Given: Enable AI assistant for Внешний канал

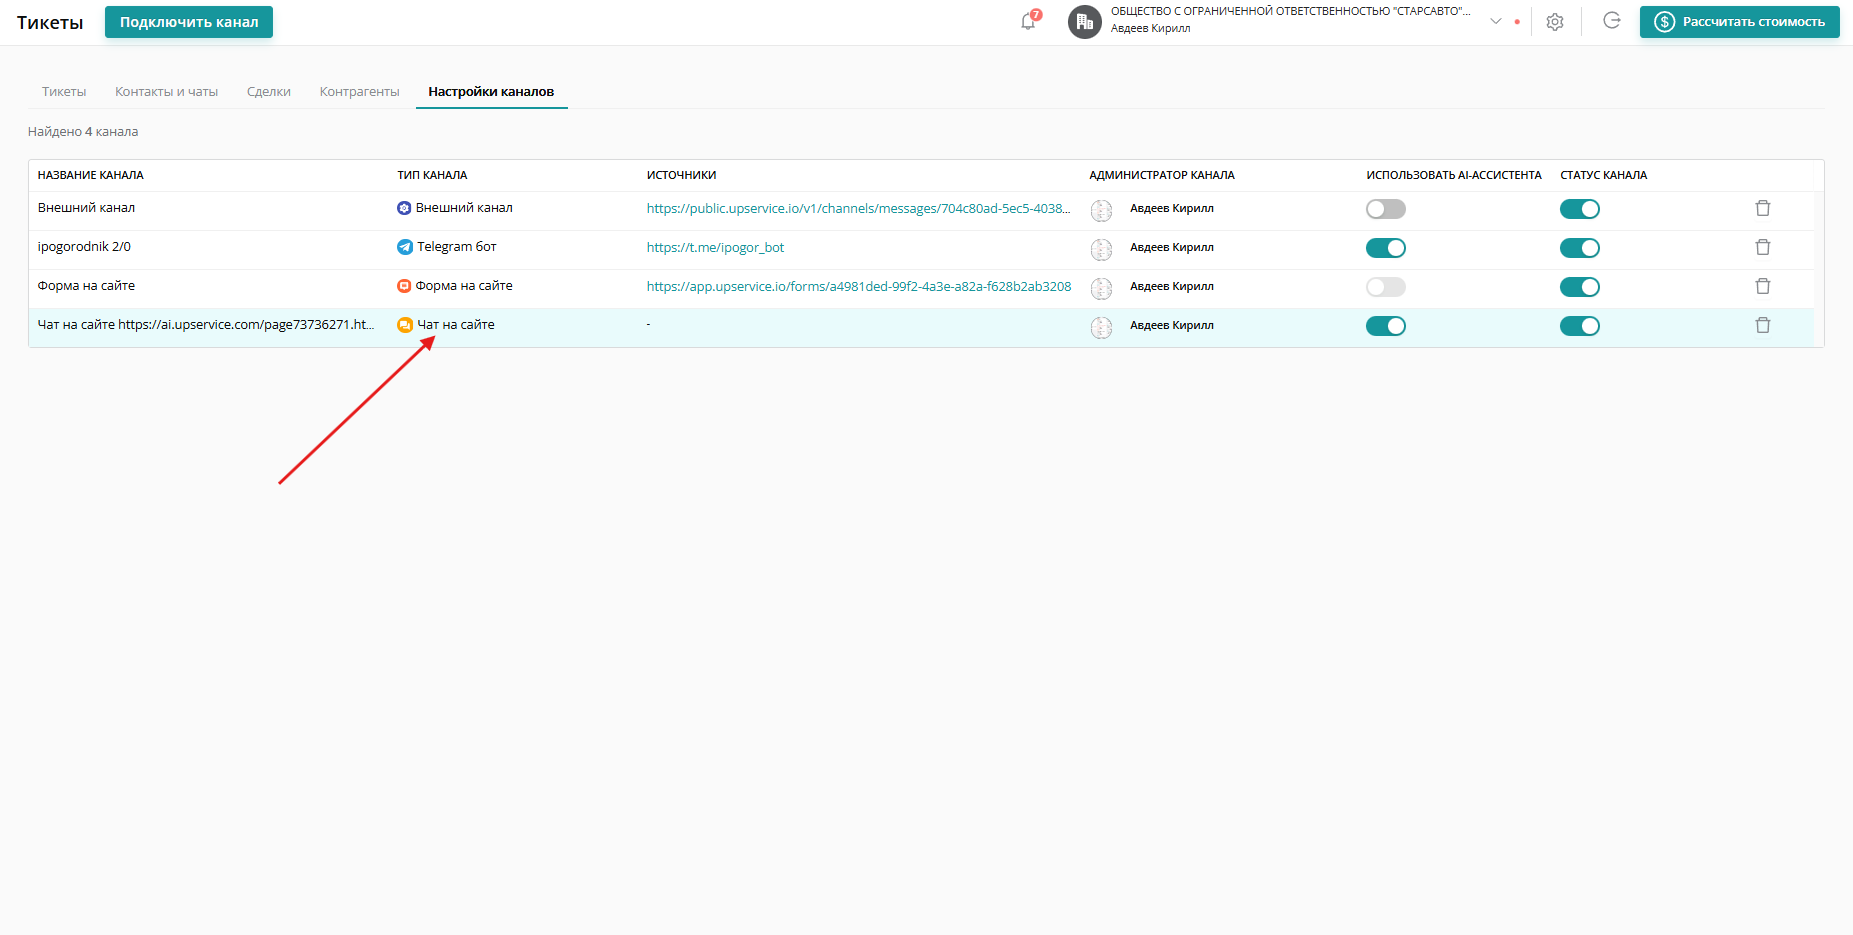Looking at the screenshot, I should coord(1386,209).
